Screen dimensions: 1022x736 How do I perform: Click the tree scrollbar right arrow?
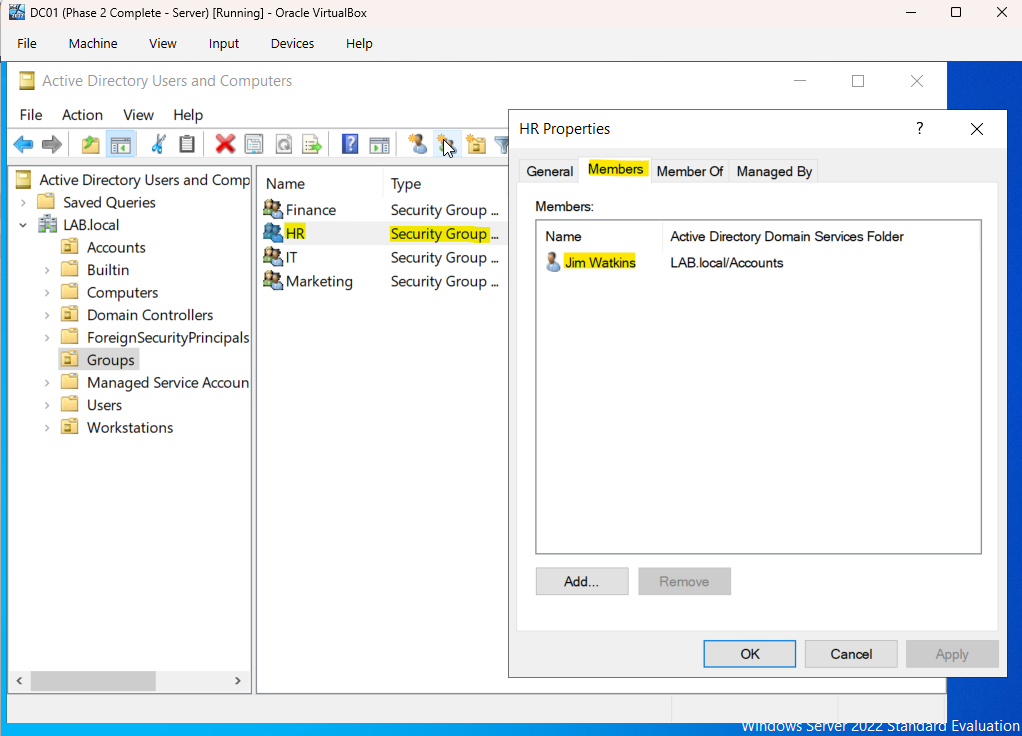[238, 681]
